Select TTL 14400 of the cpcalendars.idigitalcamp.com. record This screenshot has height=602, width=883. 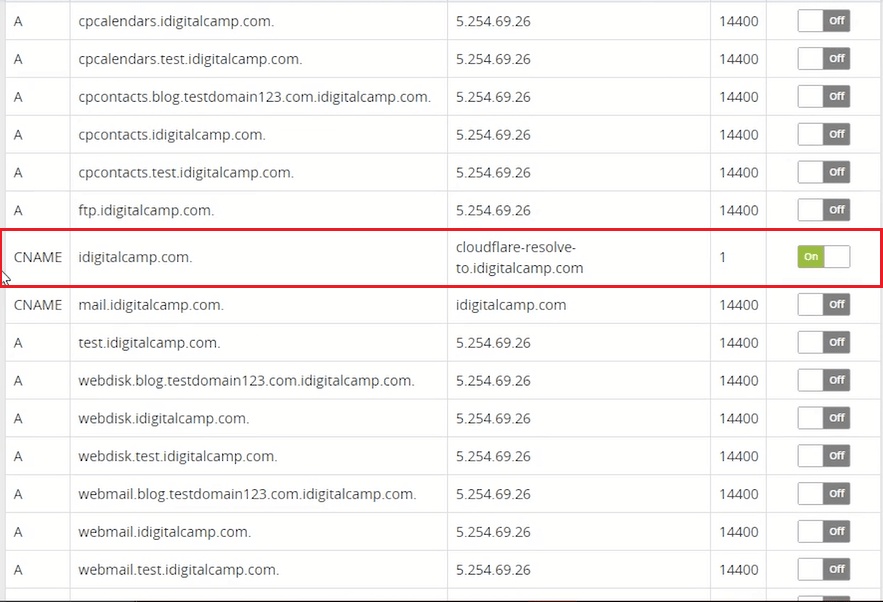point(739,21)
